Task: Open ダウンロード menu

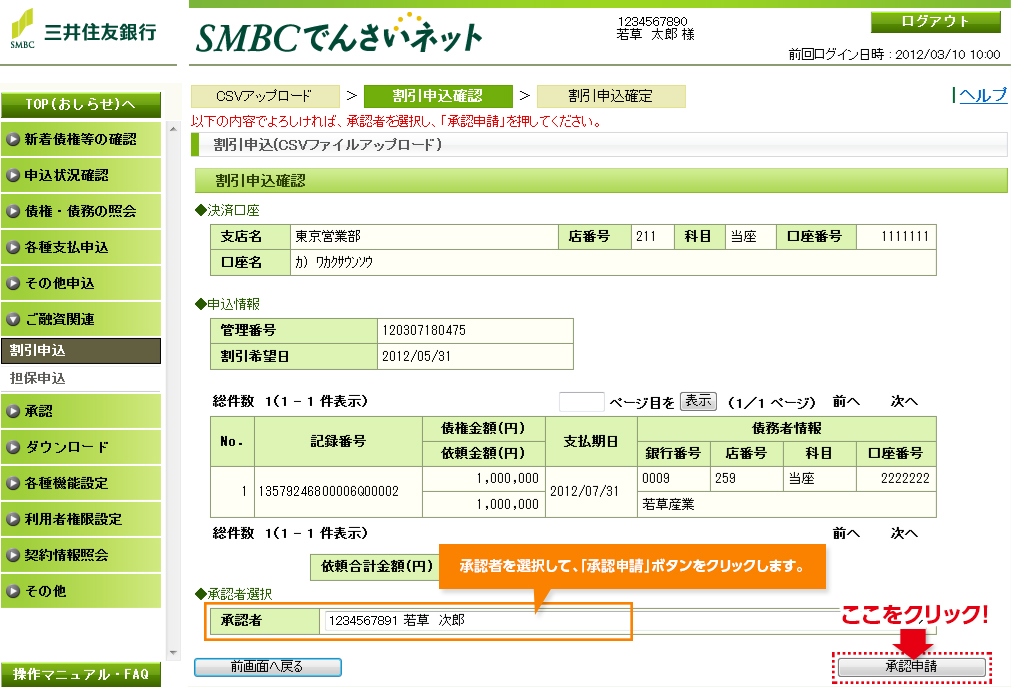Action: coord(81,447)
